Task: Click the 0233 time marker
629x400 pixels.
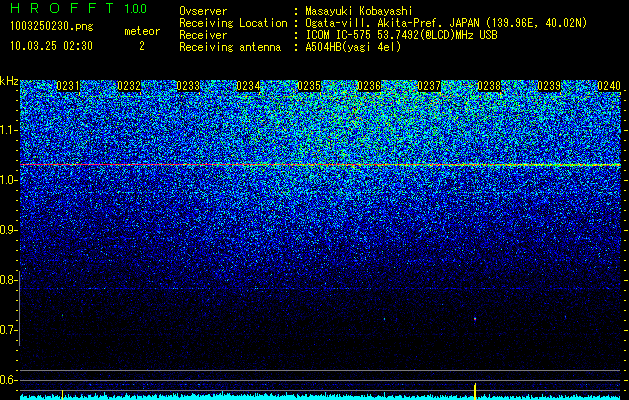Action: pos(188,86)
